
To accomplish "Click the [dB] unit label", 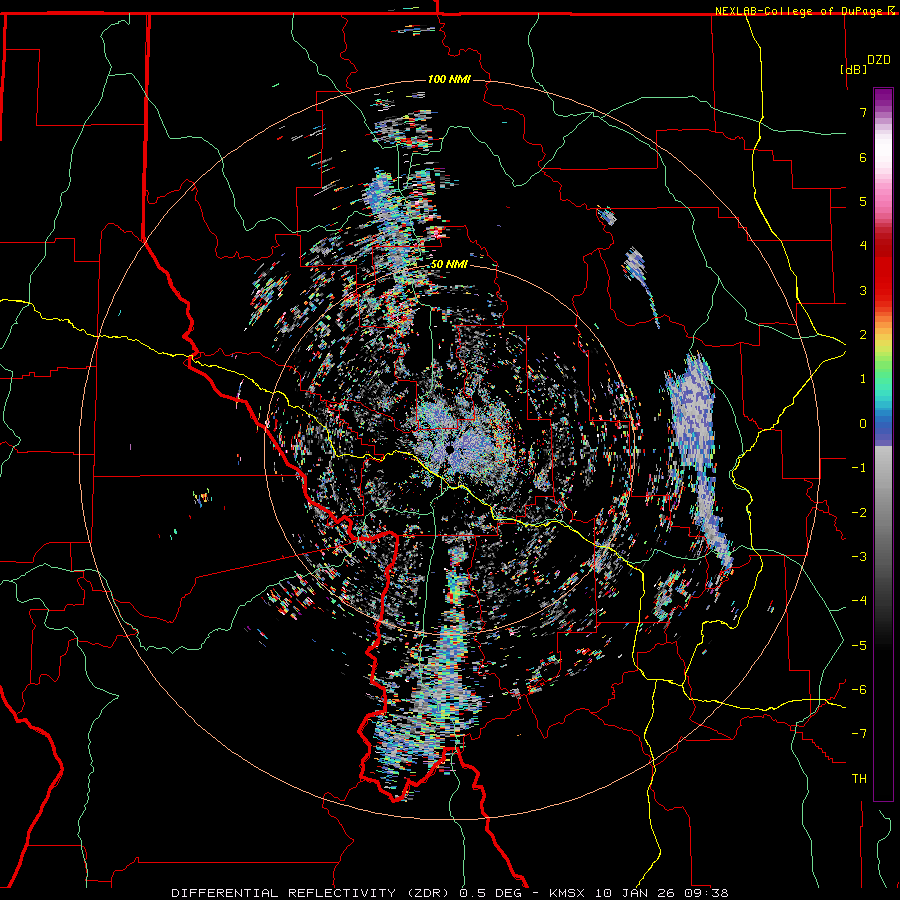I will point(854,69).
